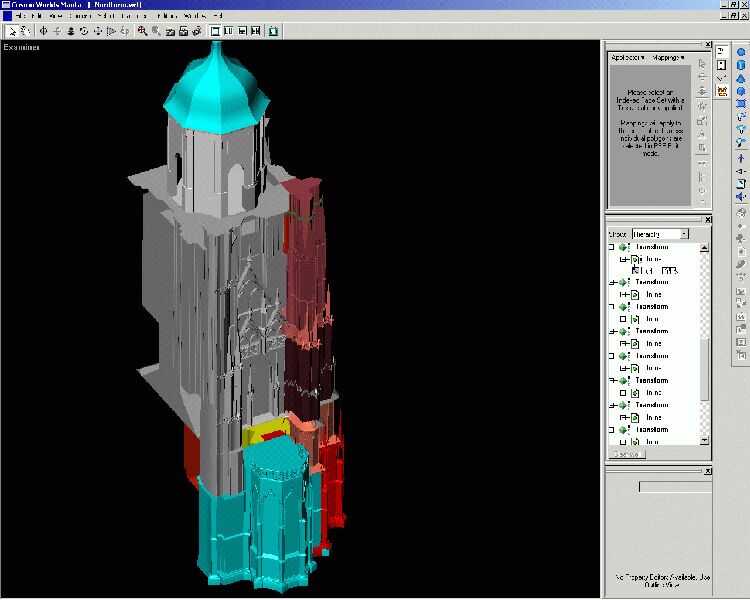
Task: Click the zoom-in magnifier toolbar icon
Action: [x=142, y=31]
